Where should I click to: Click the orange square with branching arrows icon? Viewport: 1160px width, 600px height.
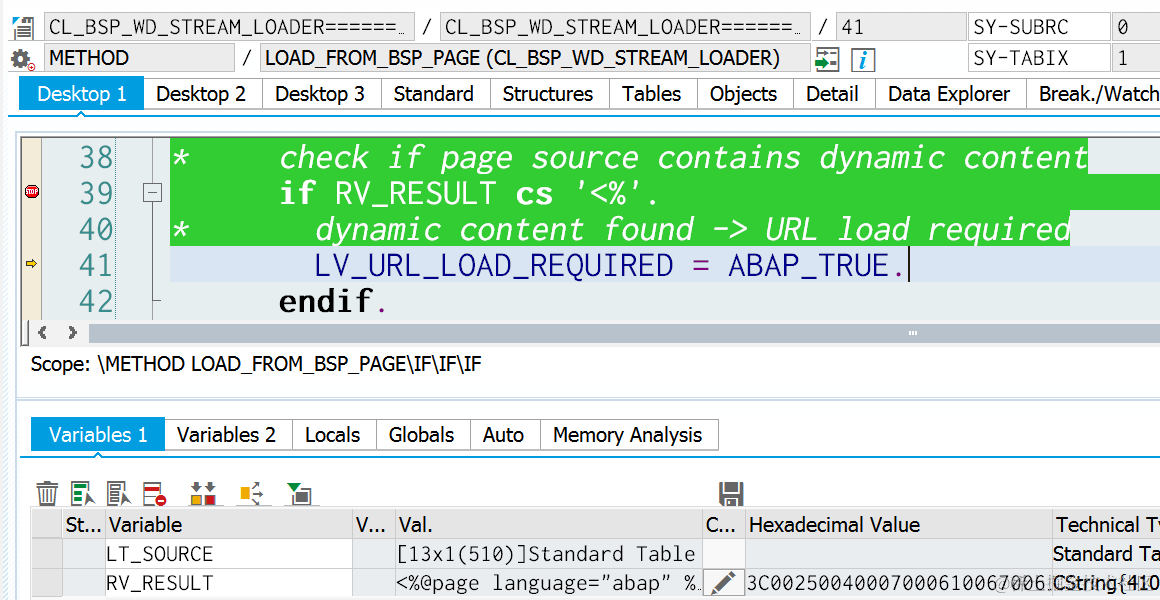click(x=251, y=493)
